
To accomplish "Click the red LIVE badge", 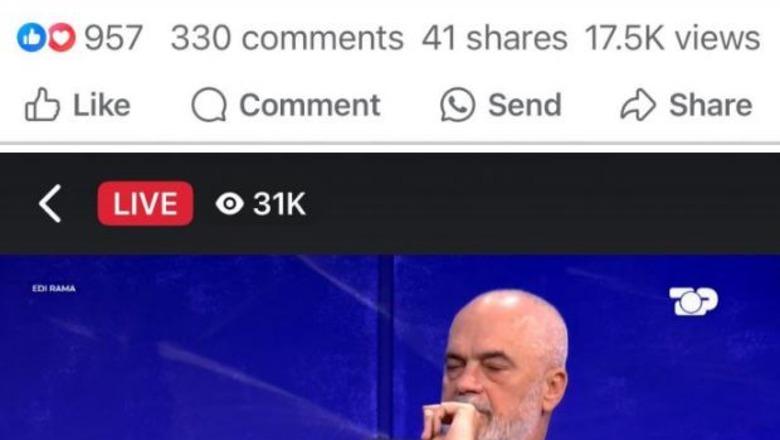I will click(x=145, y=203).
